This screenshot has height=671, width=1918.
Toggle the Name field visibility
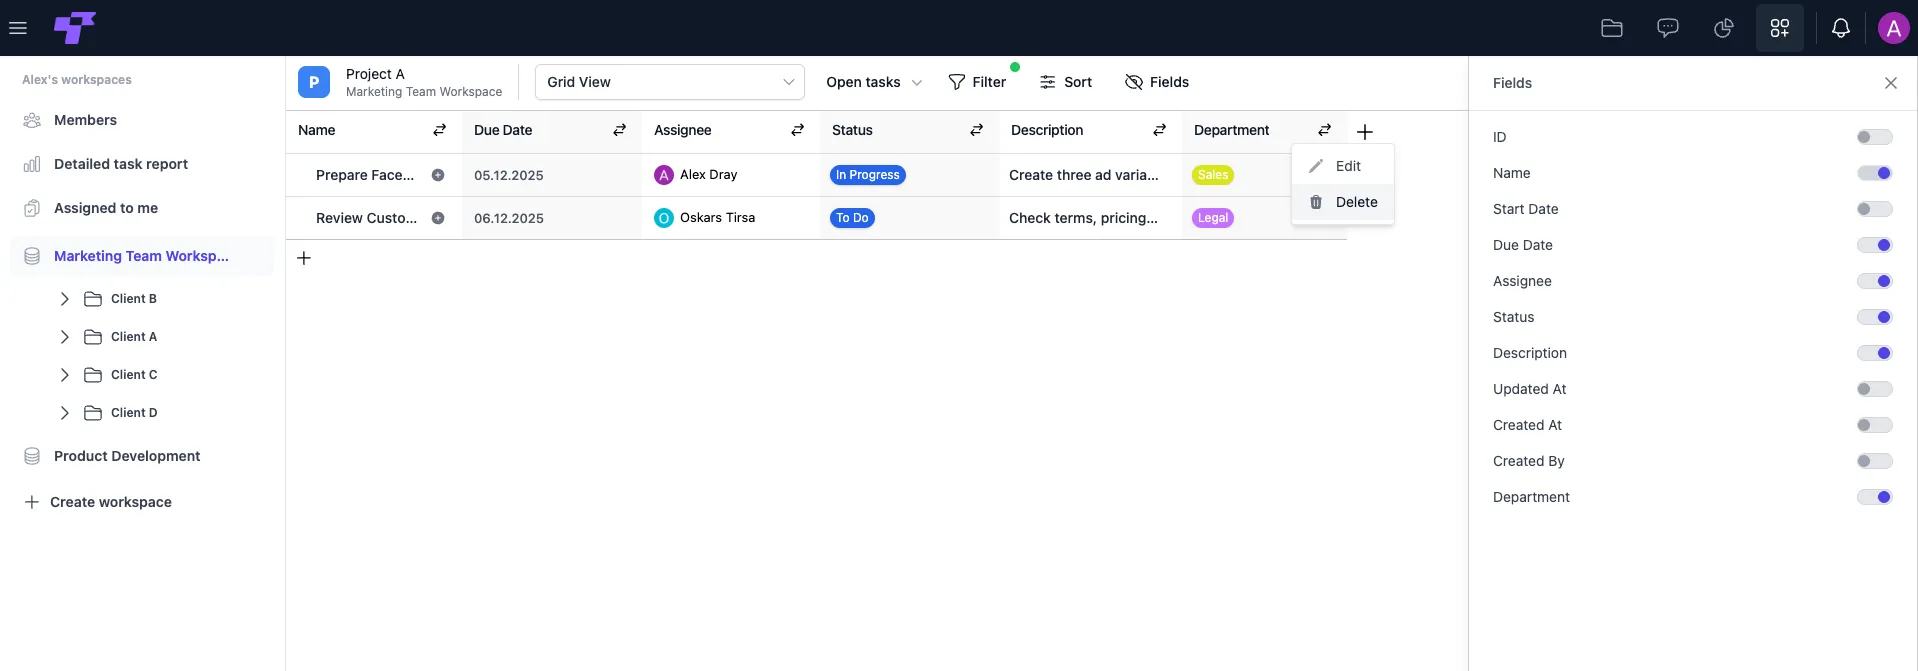pos(1874,173)
